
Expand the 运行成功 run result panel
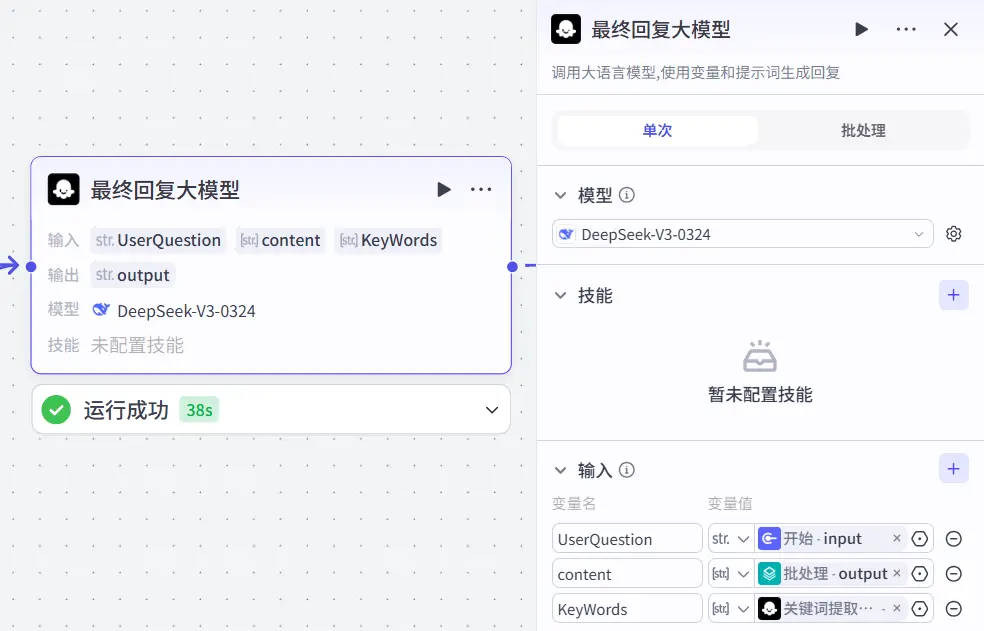[490, 409]
